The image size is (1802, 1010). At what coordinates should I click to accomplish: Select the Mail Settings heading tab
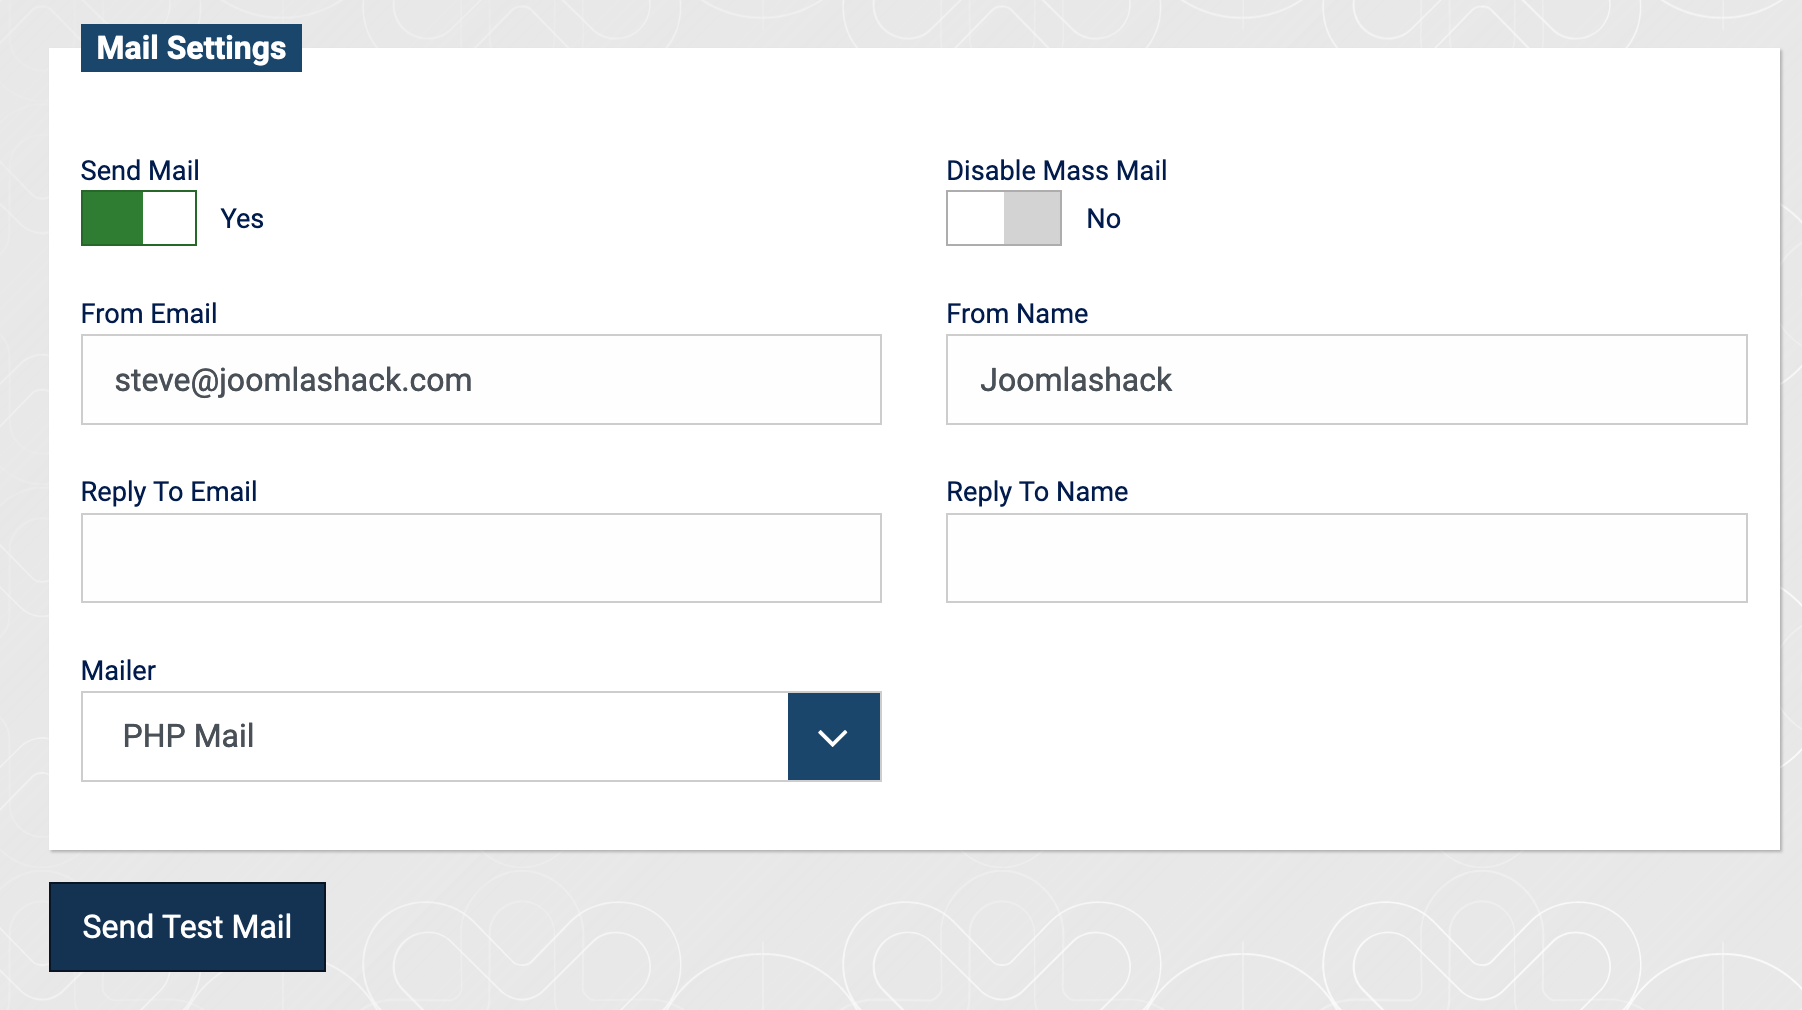click(x=191, y=48)
